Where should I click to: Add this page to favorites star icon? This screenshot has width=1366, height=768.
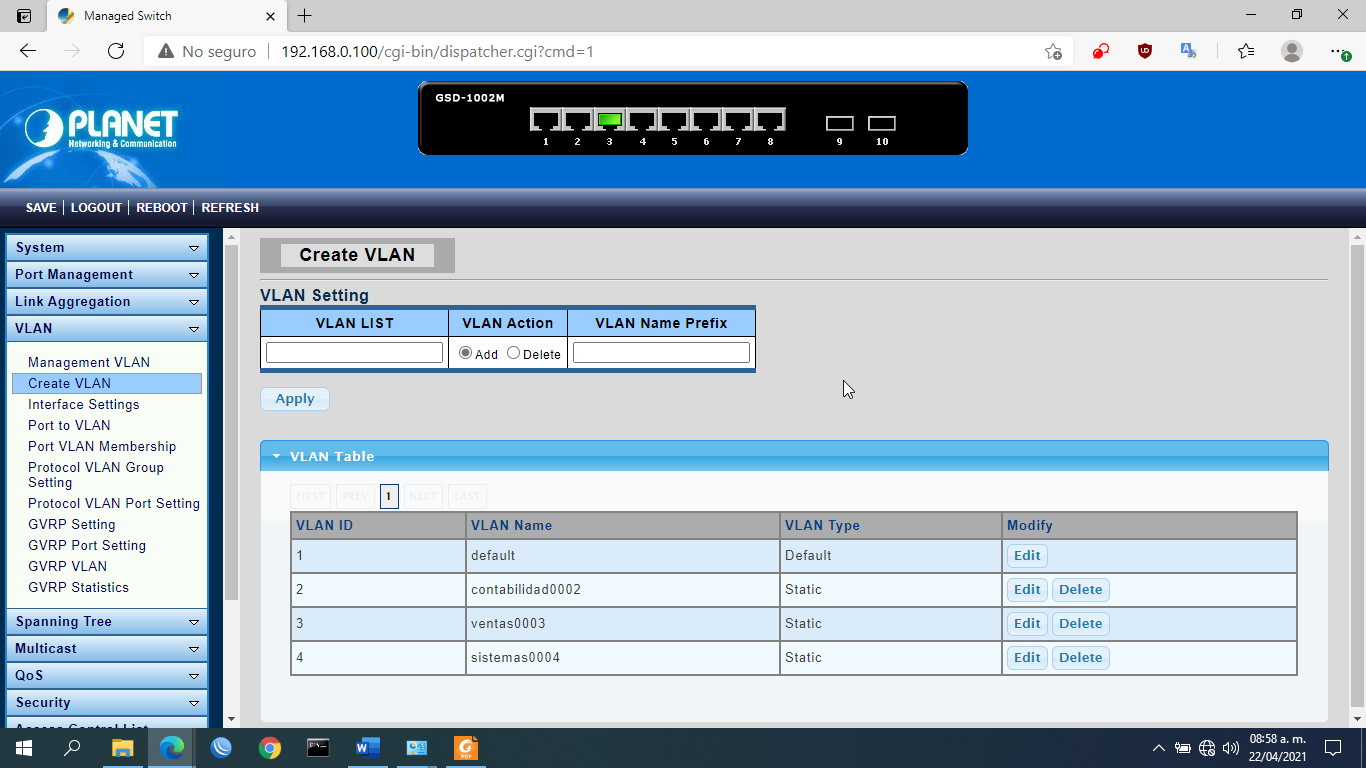(x=1053, y=51)
